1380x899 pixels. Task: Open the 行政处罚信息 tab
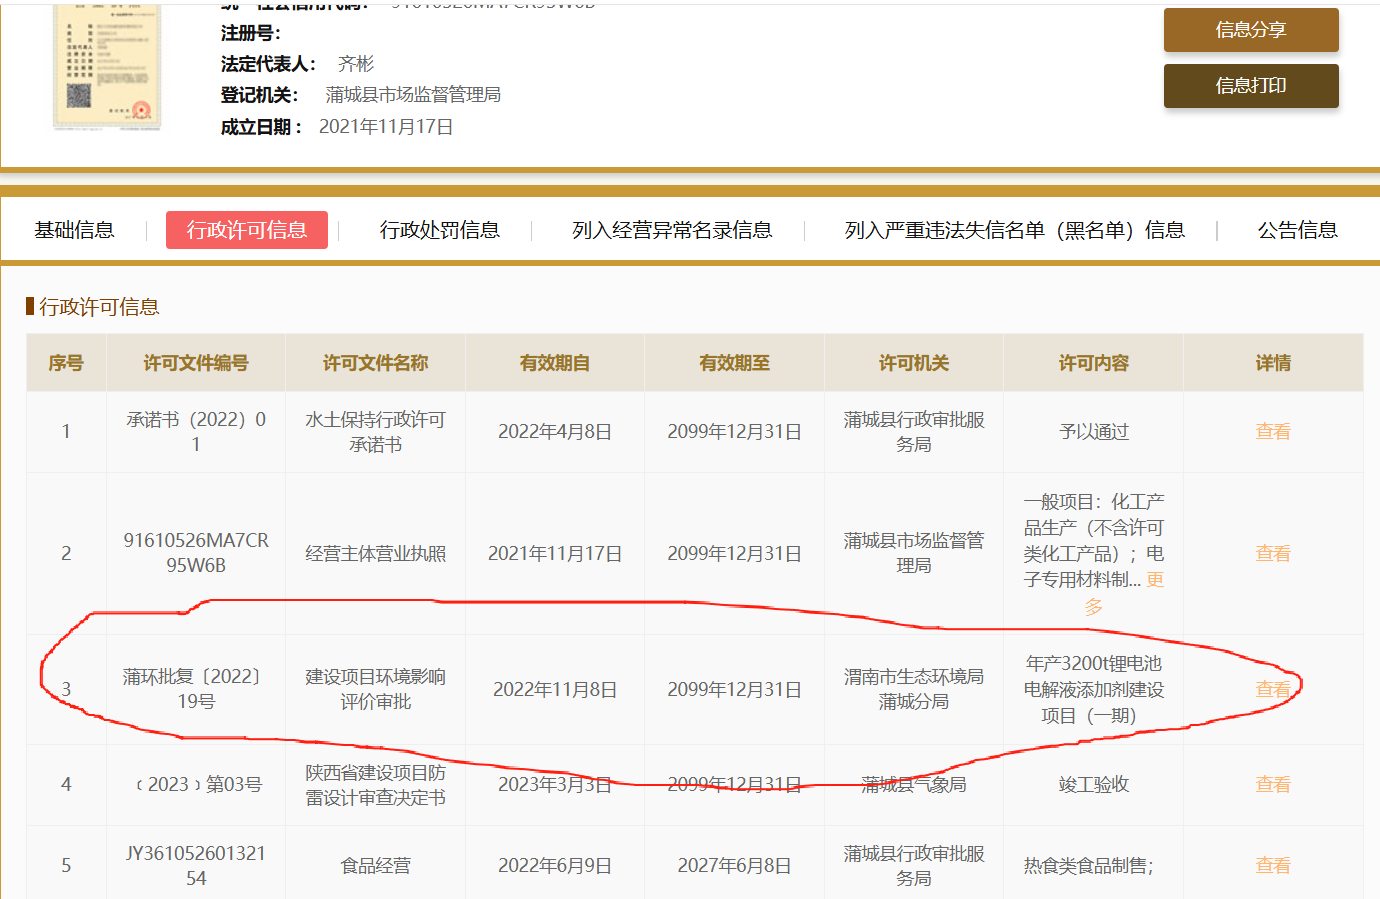[440, 230]
